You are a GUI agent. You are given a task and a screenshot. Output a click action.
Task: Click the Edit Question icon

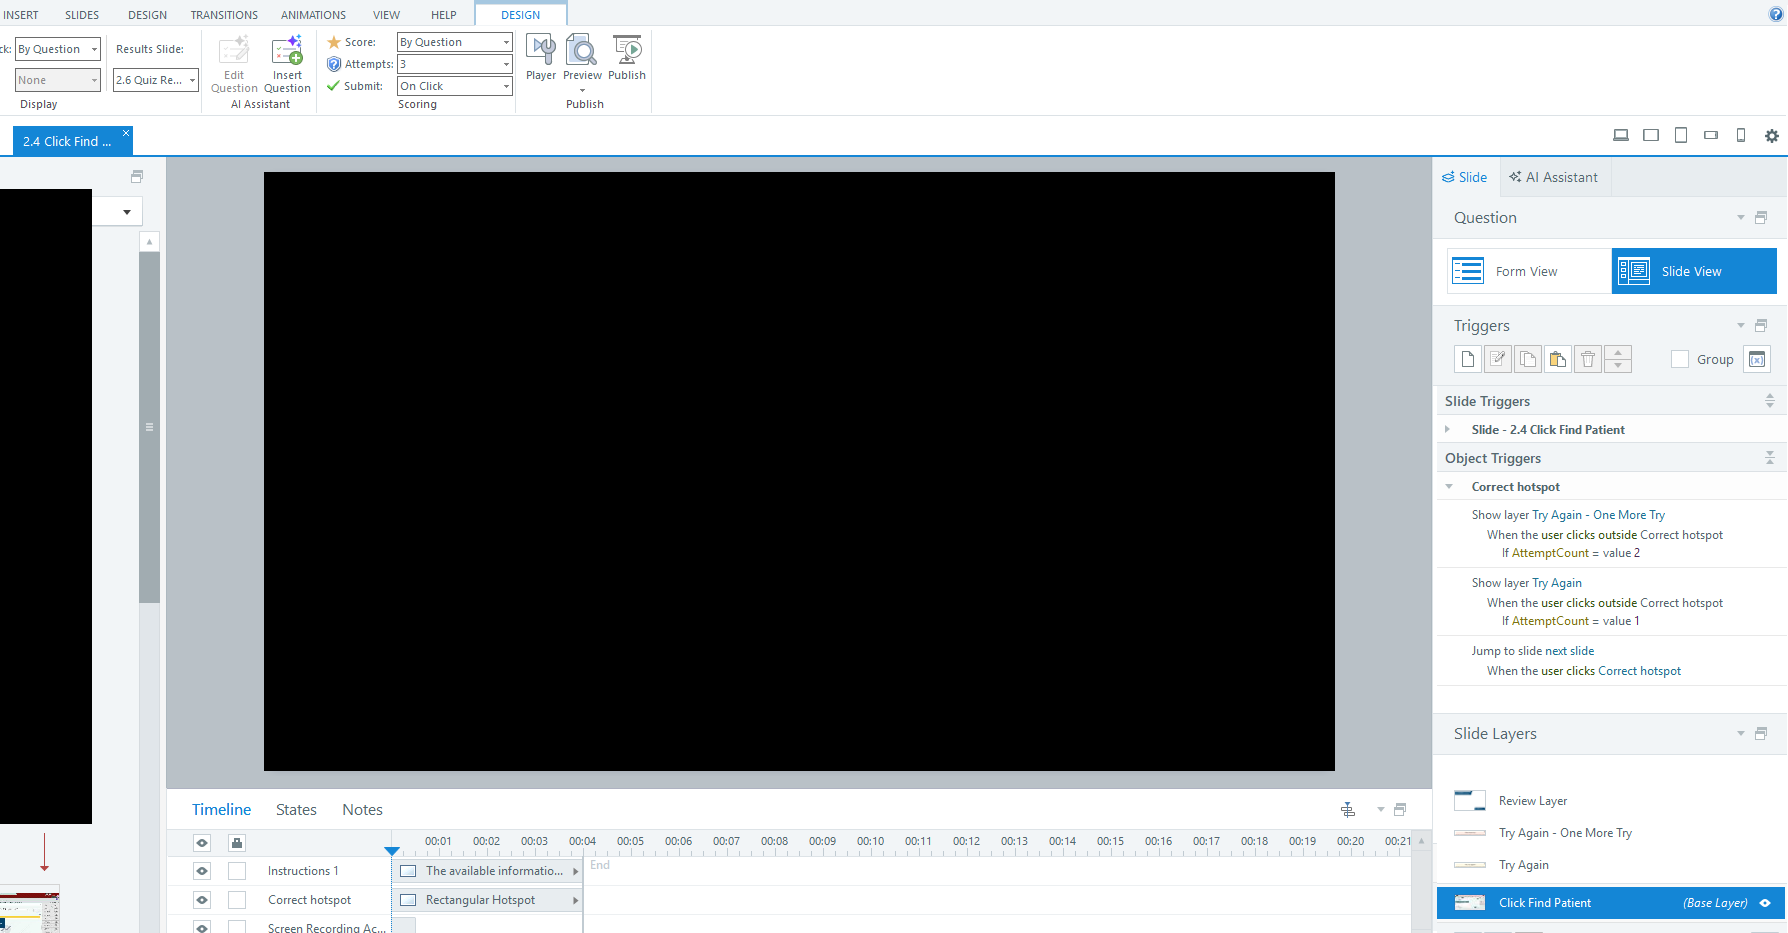pos(234,64)
